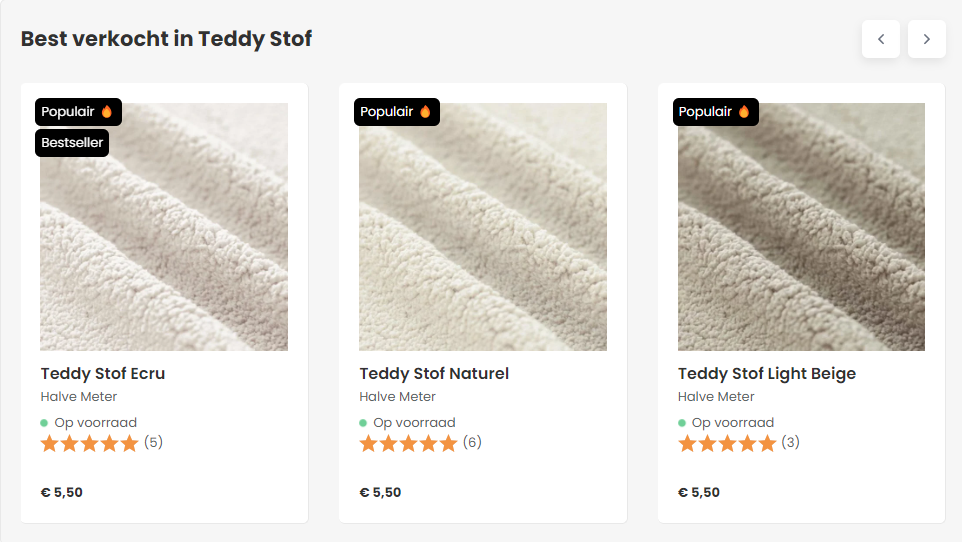Click the Teddy Stof Ecru title link

click(103, 374)
